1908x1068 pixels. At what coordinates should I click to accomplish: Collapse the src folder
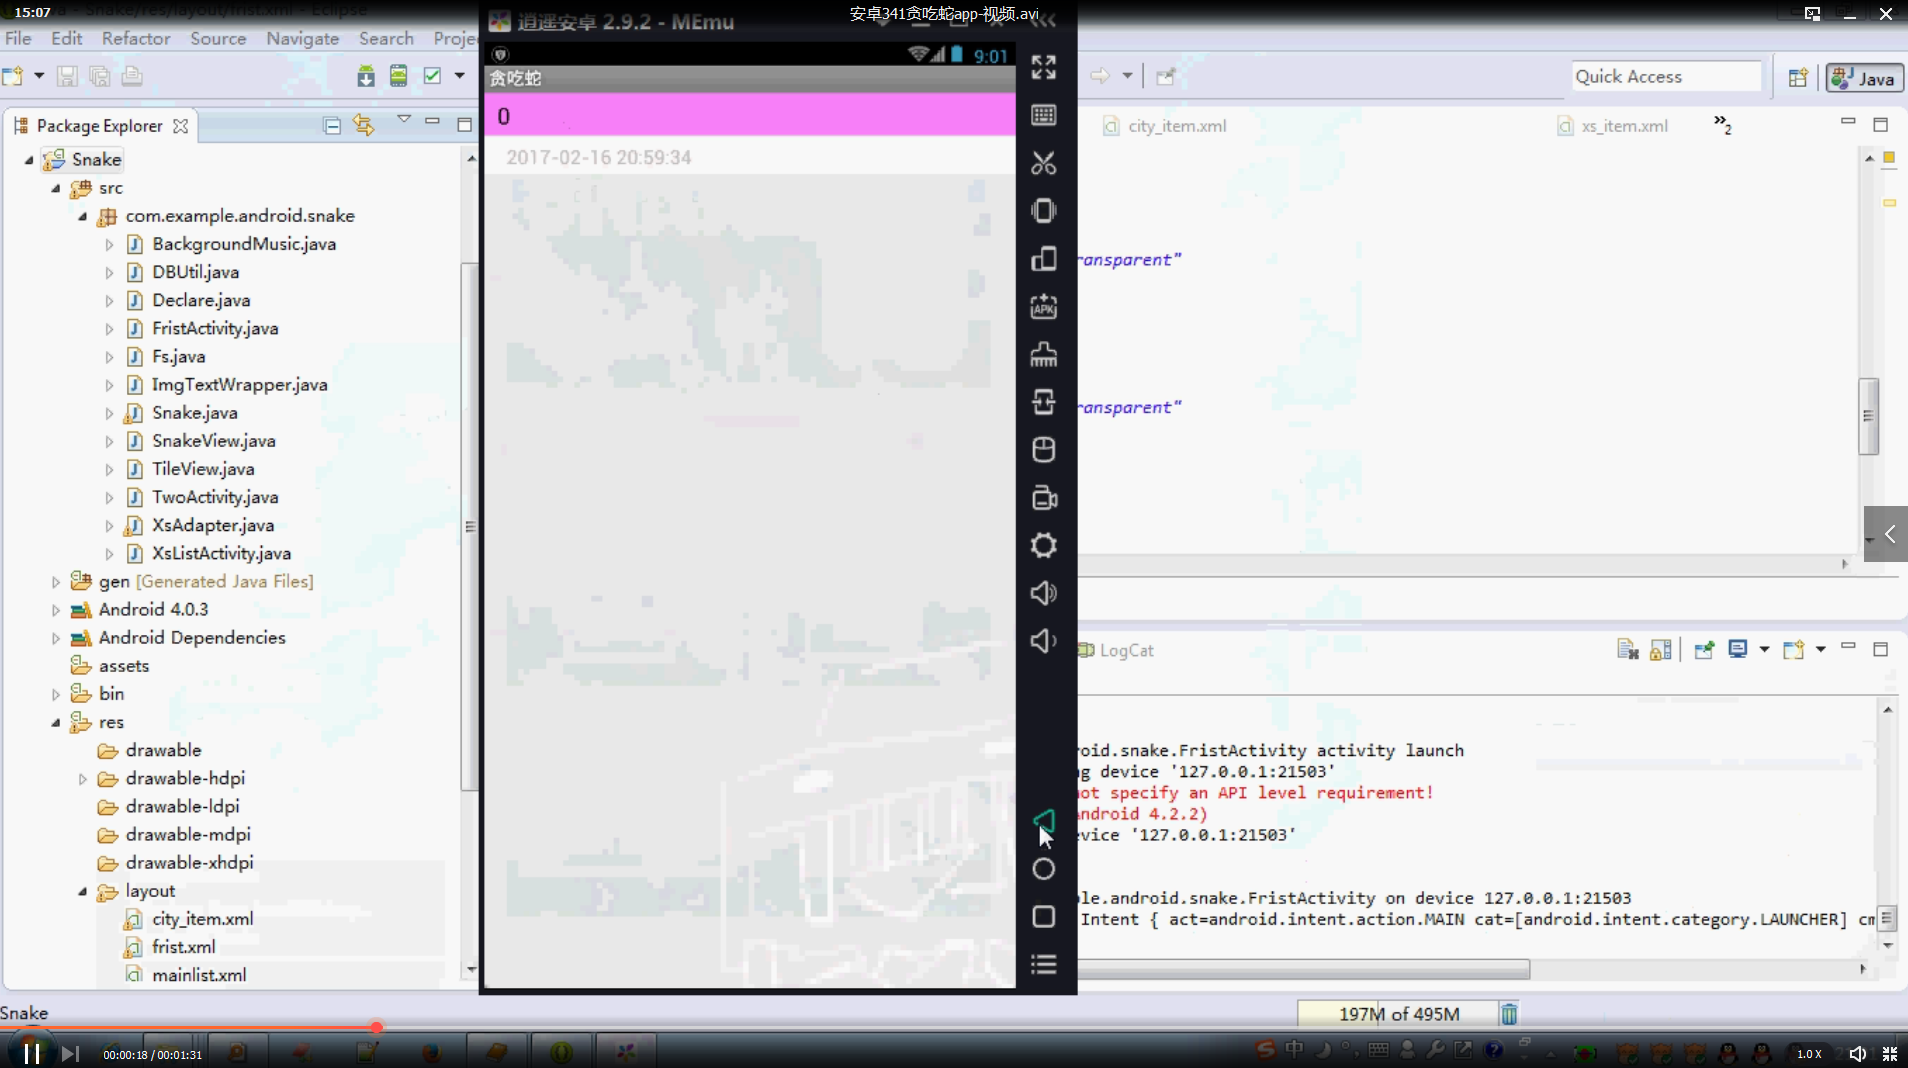(x=56, y=188)
